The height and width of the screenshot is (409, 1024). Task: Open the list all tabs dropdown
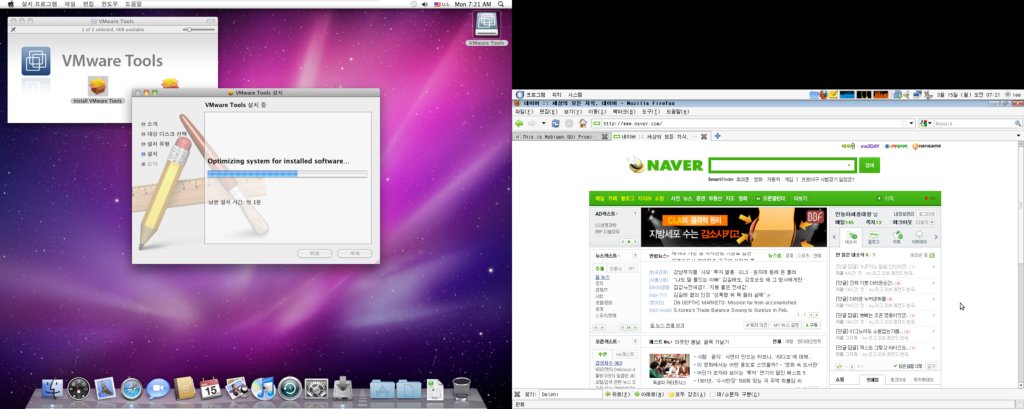click(1019, 136)
